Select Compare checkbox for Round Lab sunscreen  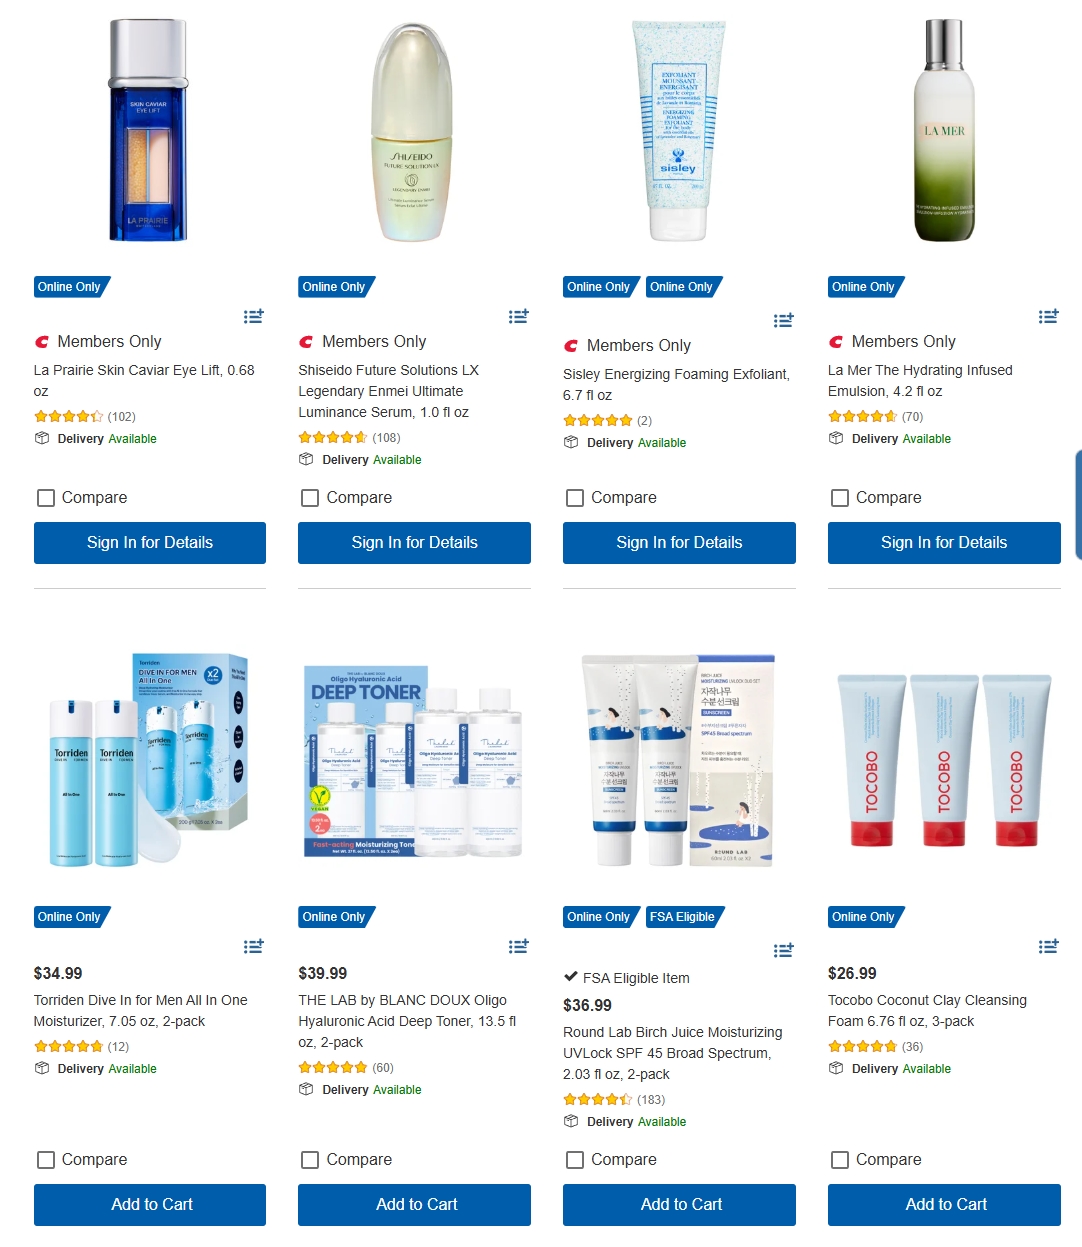point(575,1160)
